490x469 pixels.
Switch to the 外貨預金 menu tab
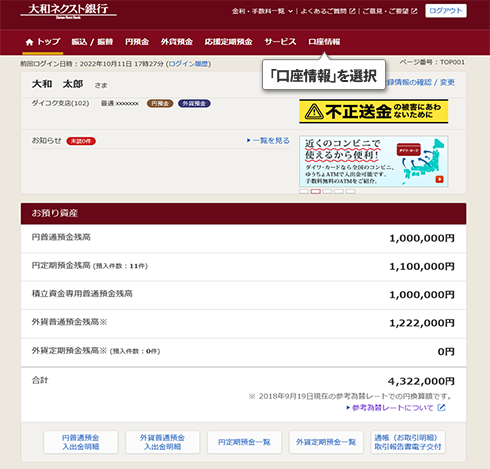click(x=177, y=42)
